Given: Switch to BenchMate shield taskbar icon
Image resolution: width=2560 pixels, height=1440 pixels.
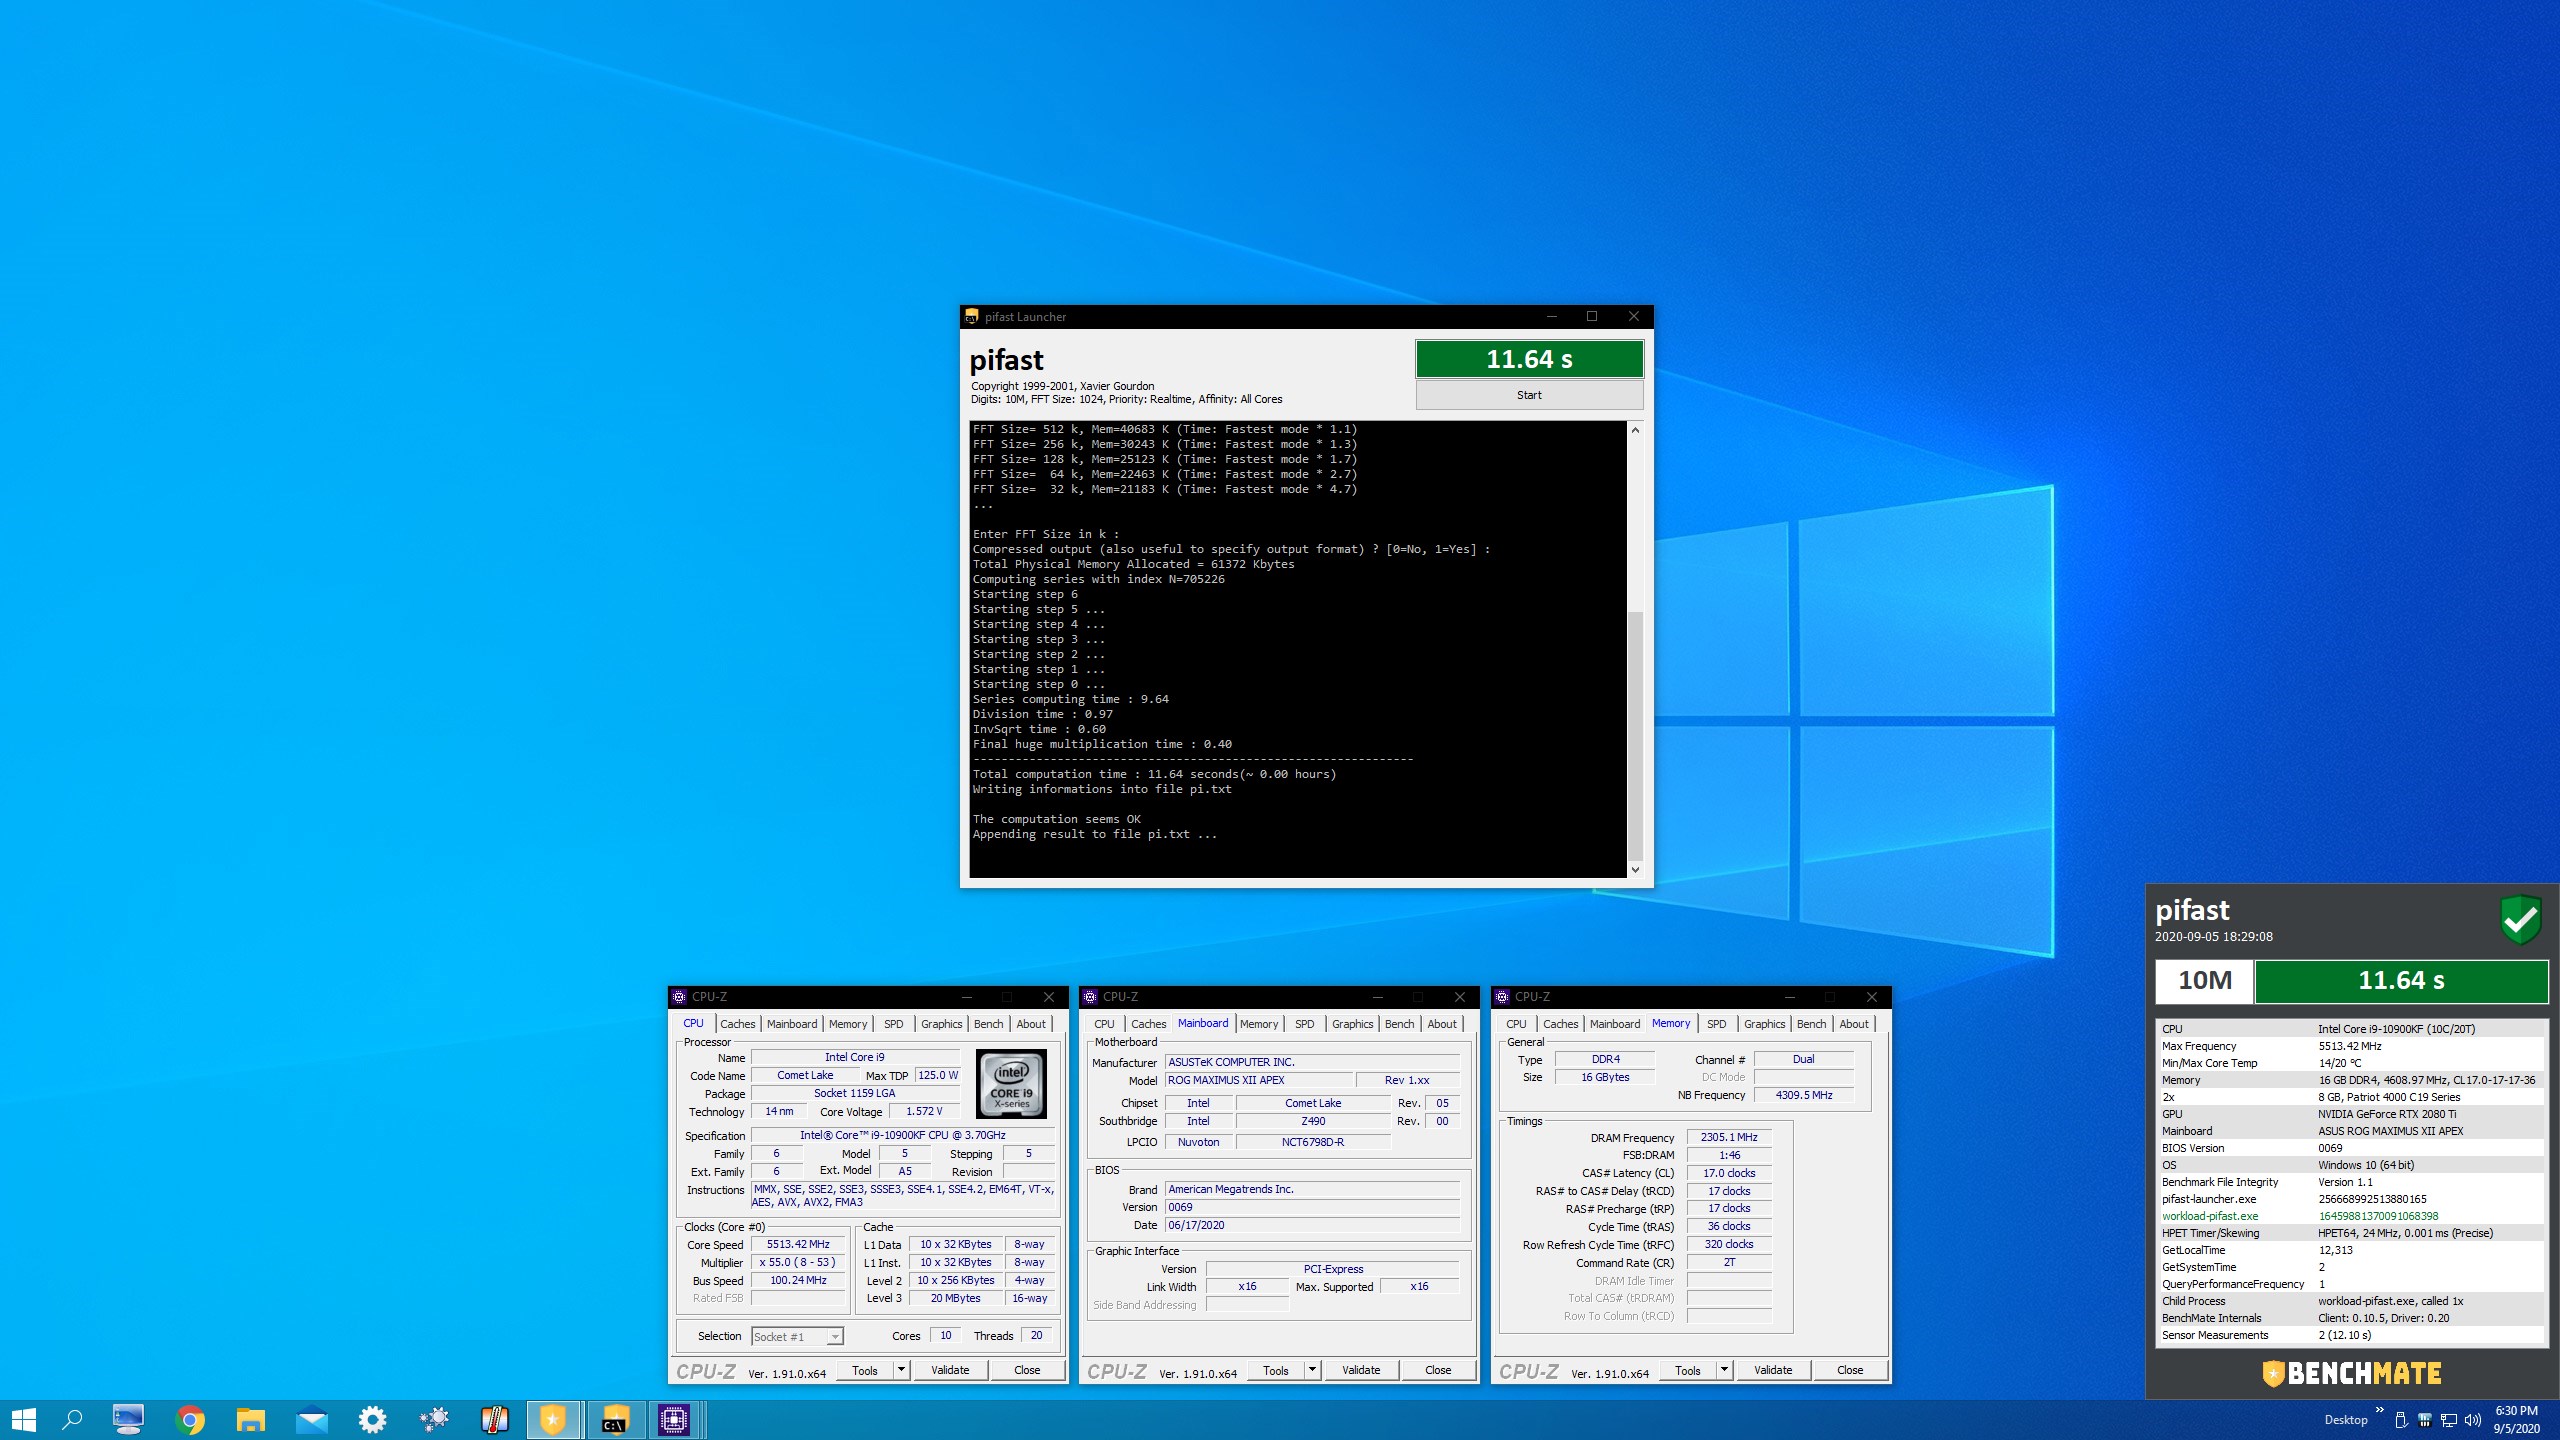Looking at the screenshot, I should tap(553, 1419).
